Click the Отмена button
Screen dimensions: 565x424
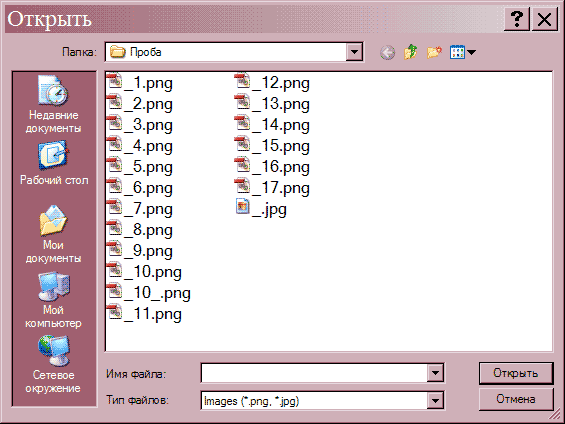coord(516,399)
